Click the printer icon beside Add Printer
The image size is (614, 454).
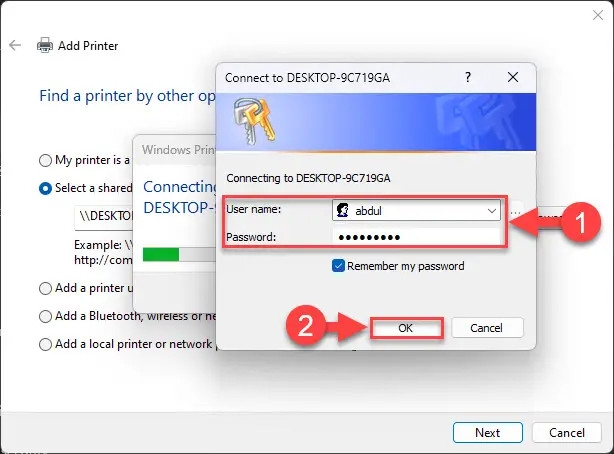click(x=45, y=45)
